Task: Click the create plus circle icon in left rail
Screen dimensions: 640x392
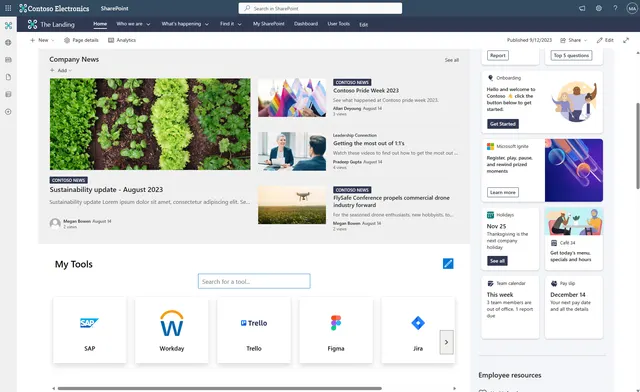Action: coord(8,111)
